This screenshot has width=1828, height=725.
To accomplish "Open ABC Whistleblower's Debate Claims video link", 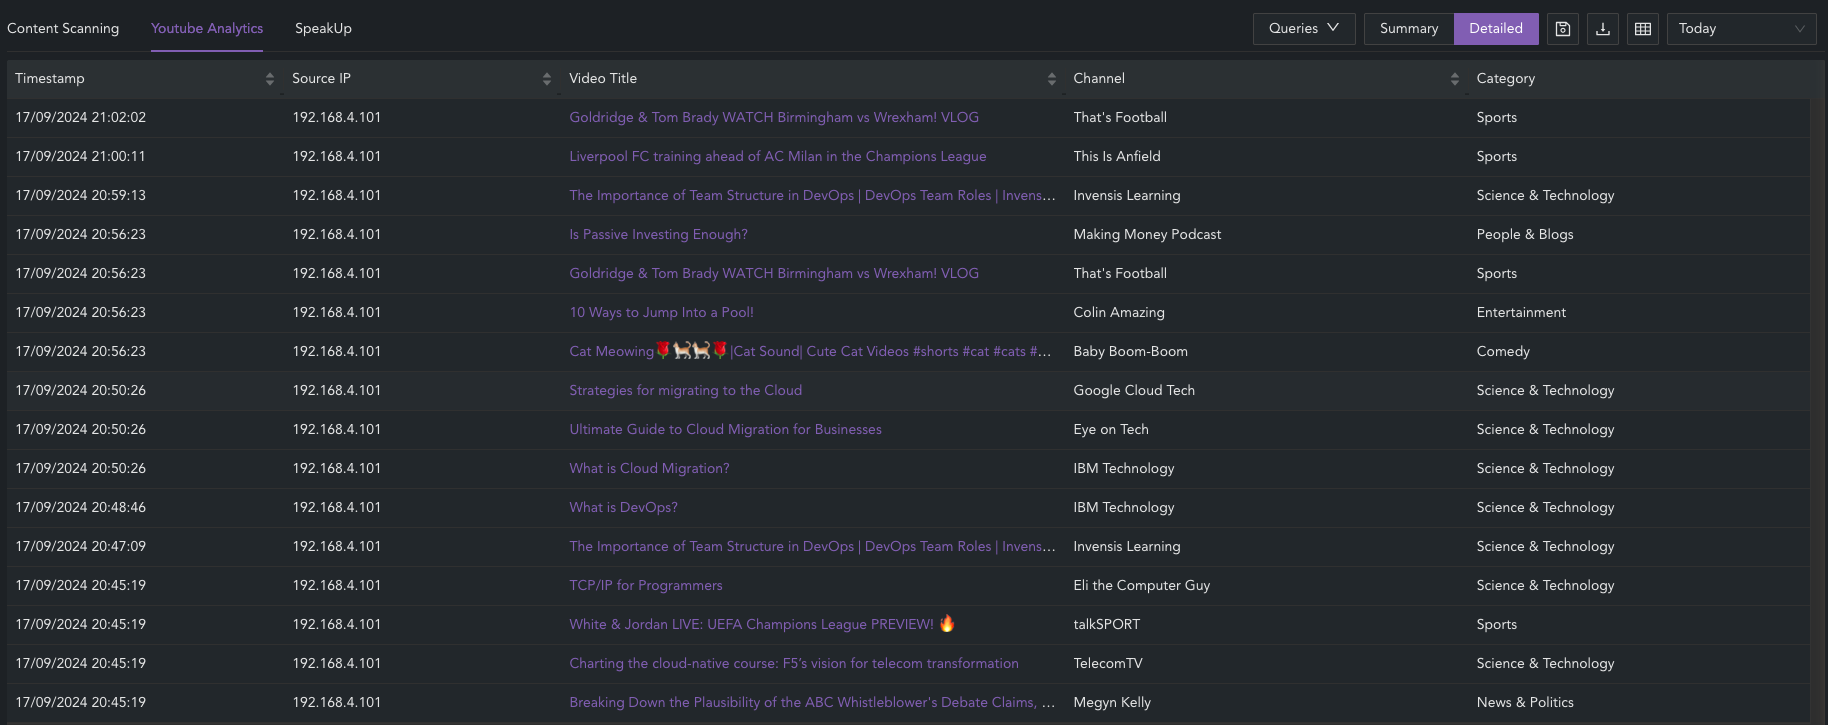I will point(812,702).
